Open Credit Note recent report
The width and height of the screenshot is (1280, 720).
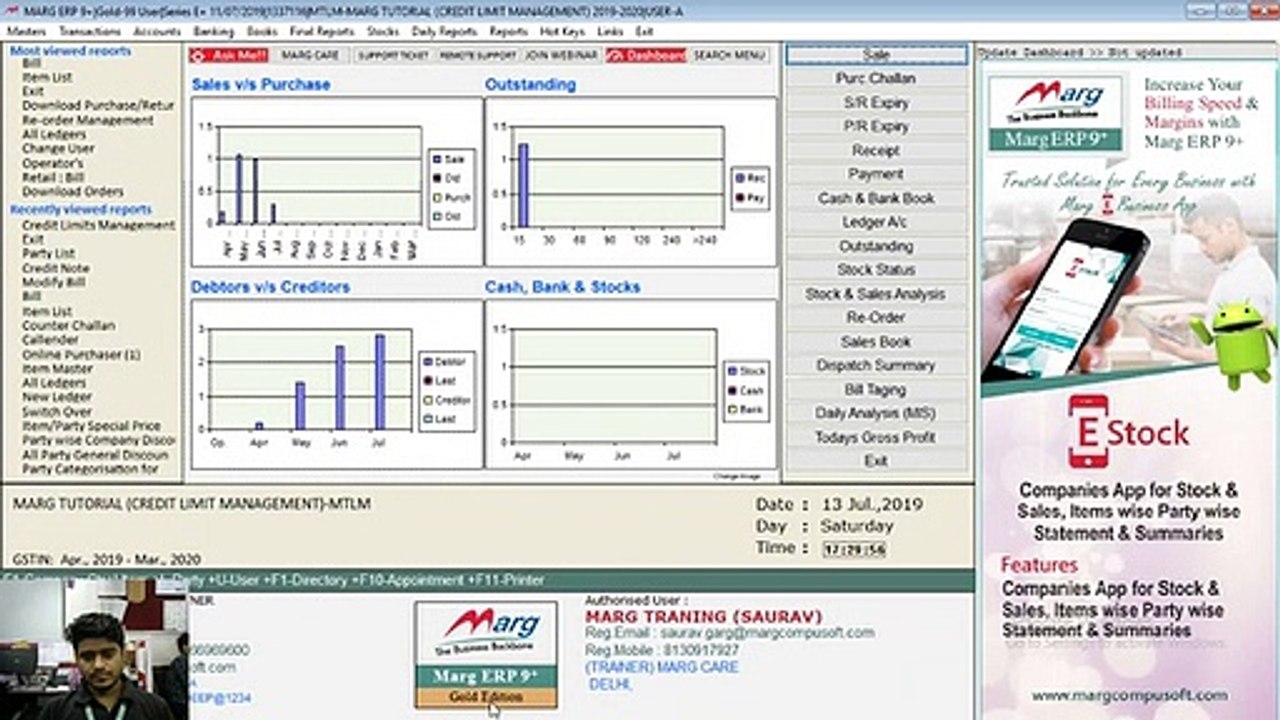56,268
